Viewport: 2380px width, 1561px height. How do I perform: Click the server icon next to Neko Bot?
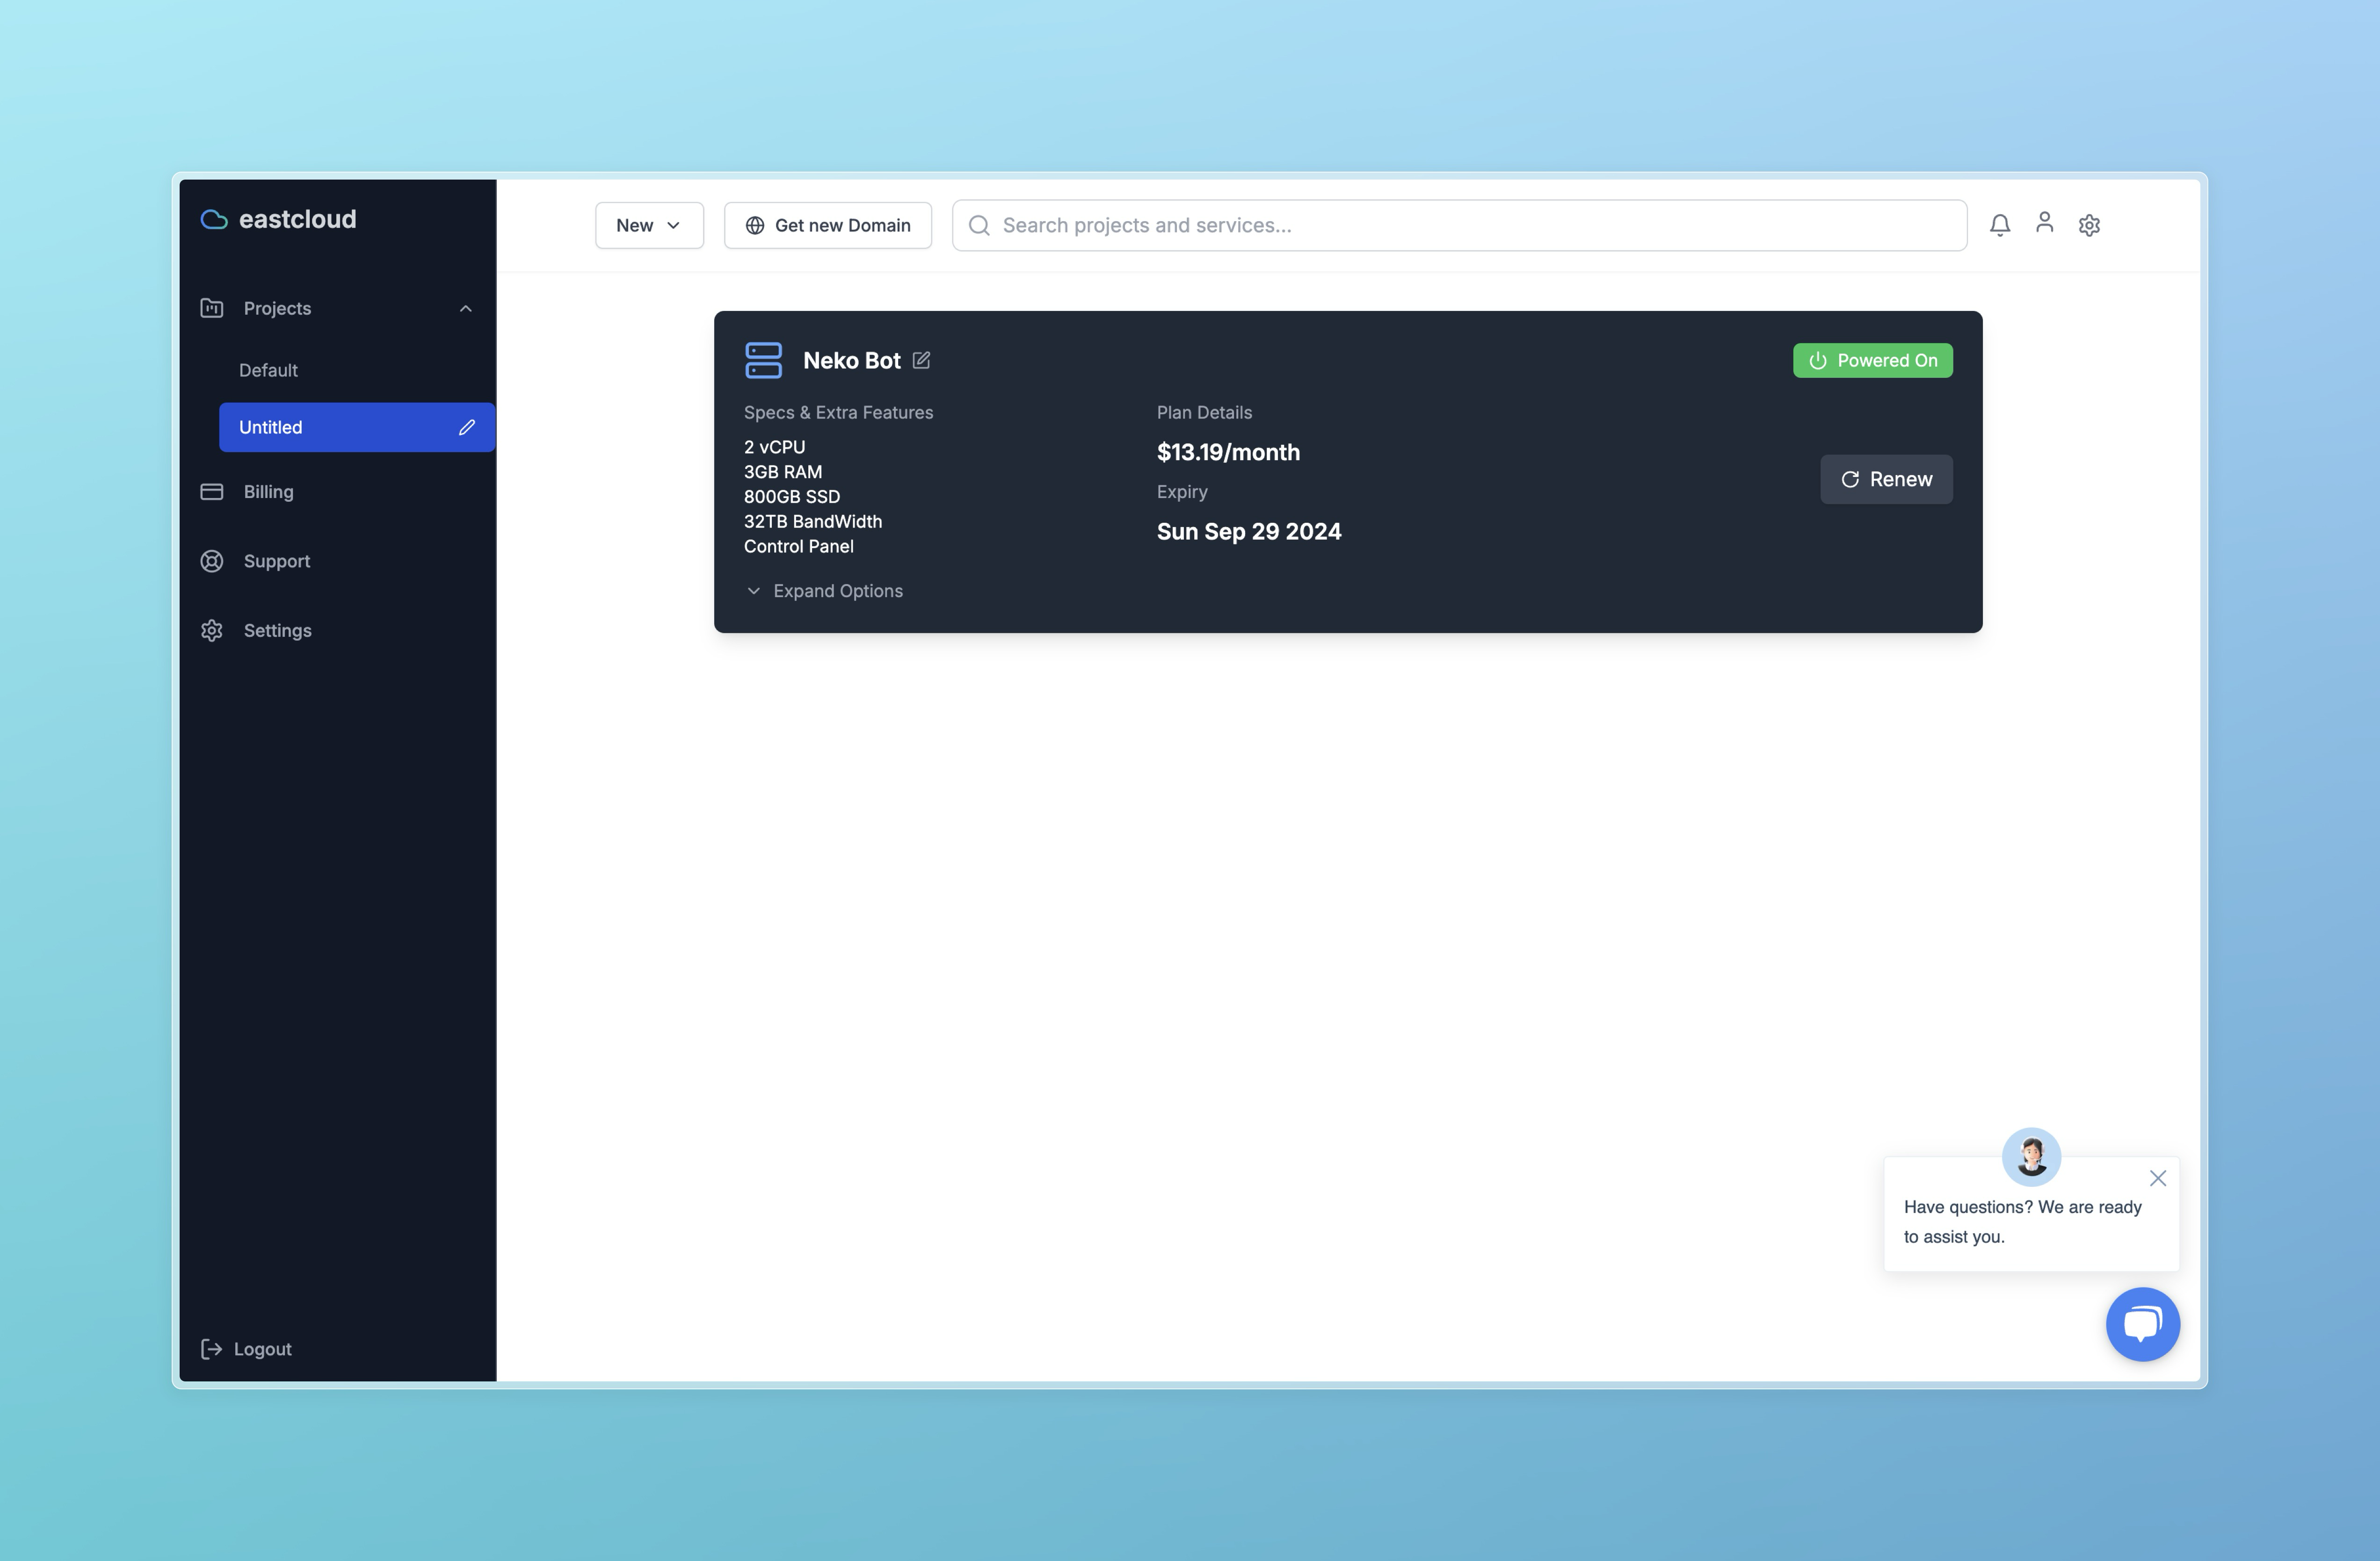tap(763, 360)
